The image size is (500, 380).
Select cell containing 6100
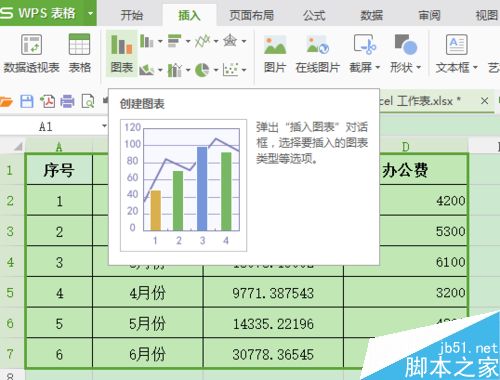pos(423,262)
